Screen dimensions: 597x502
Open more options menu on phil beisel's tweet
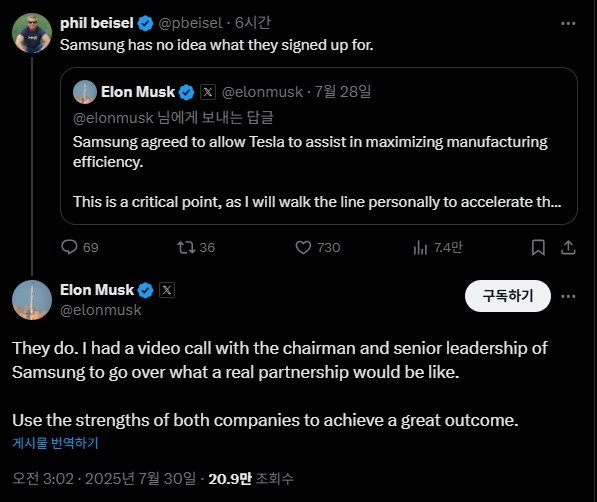(568, 24)
